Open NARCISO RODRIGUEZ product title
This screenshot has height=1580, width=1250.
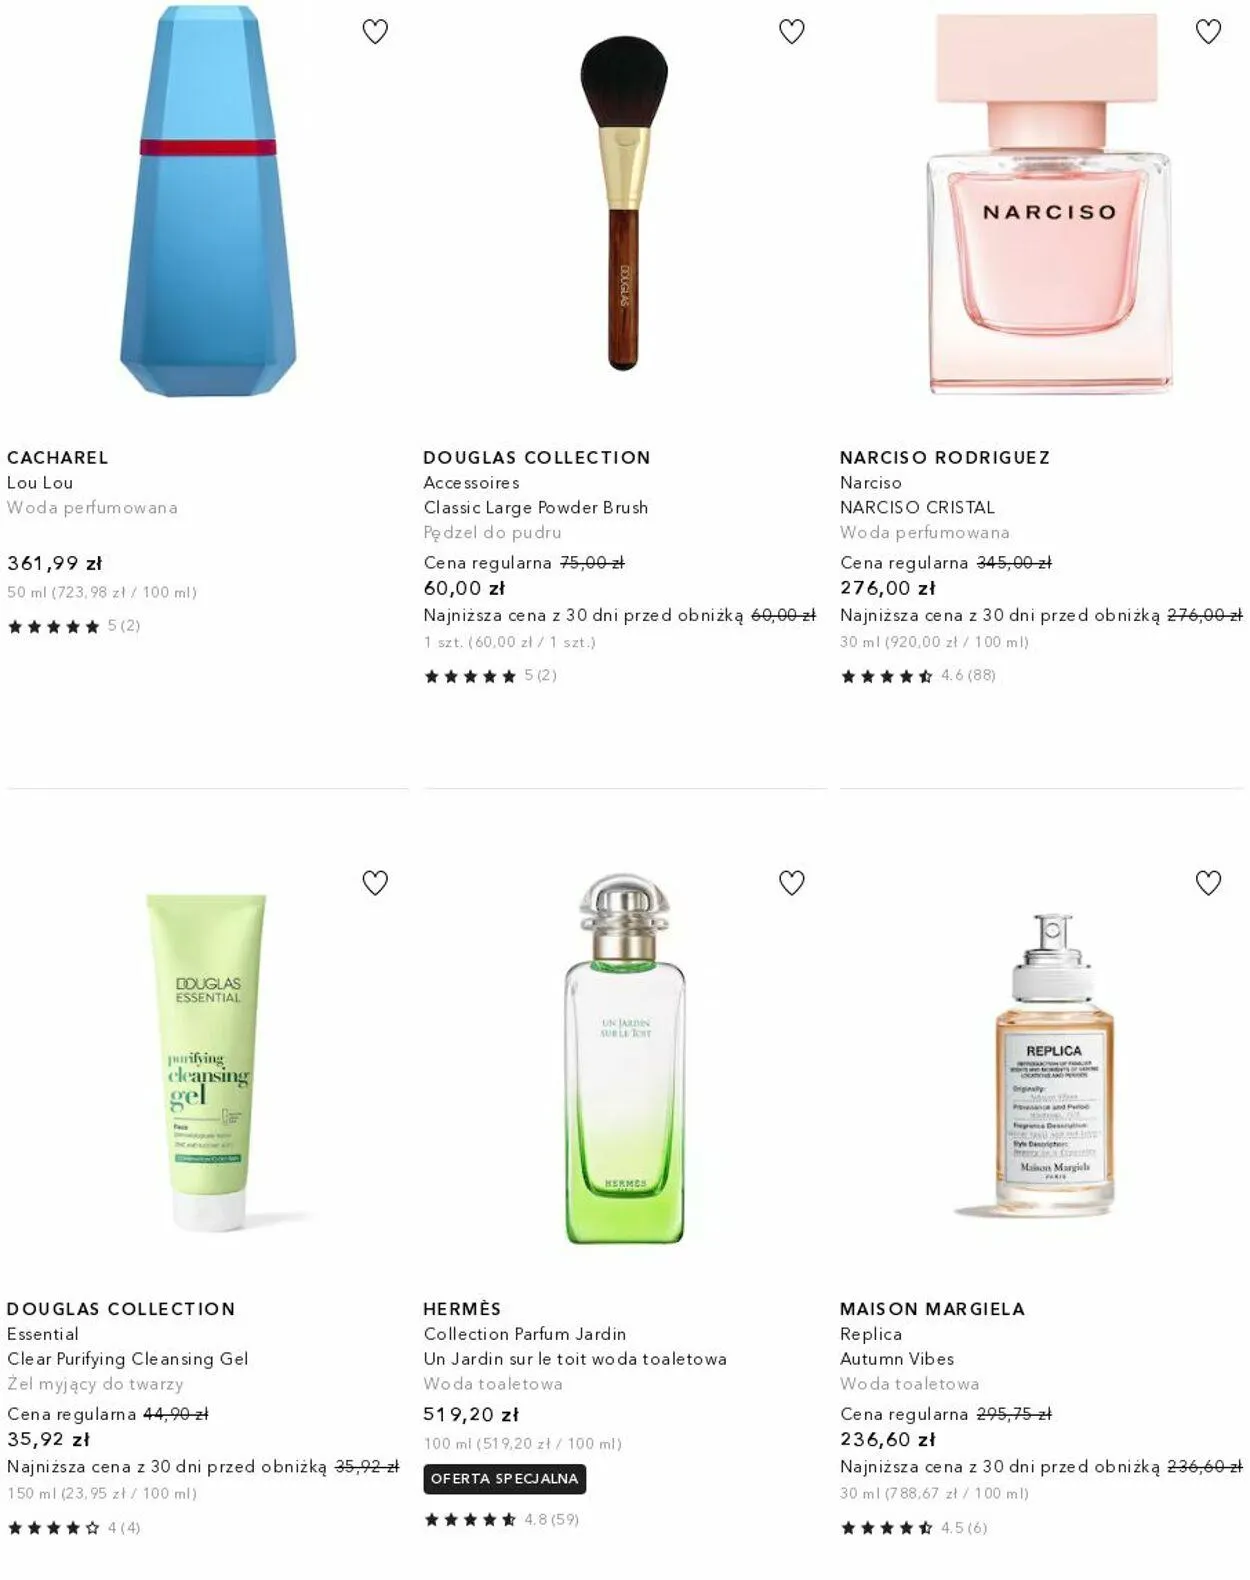pyautogui.click(x=945, y=457)
